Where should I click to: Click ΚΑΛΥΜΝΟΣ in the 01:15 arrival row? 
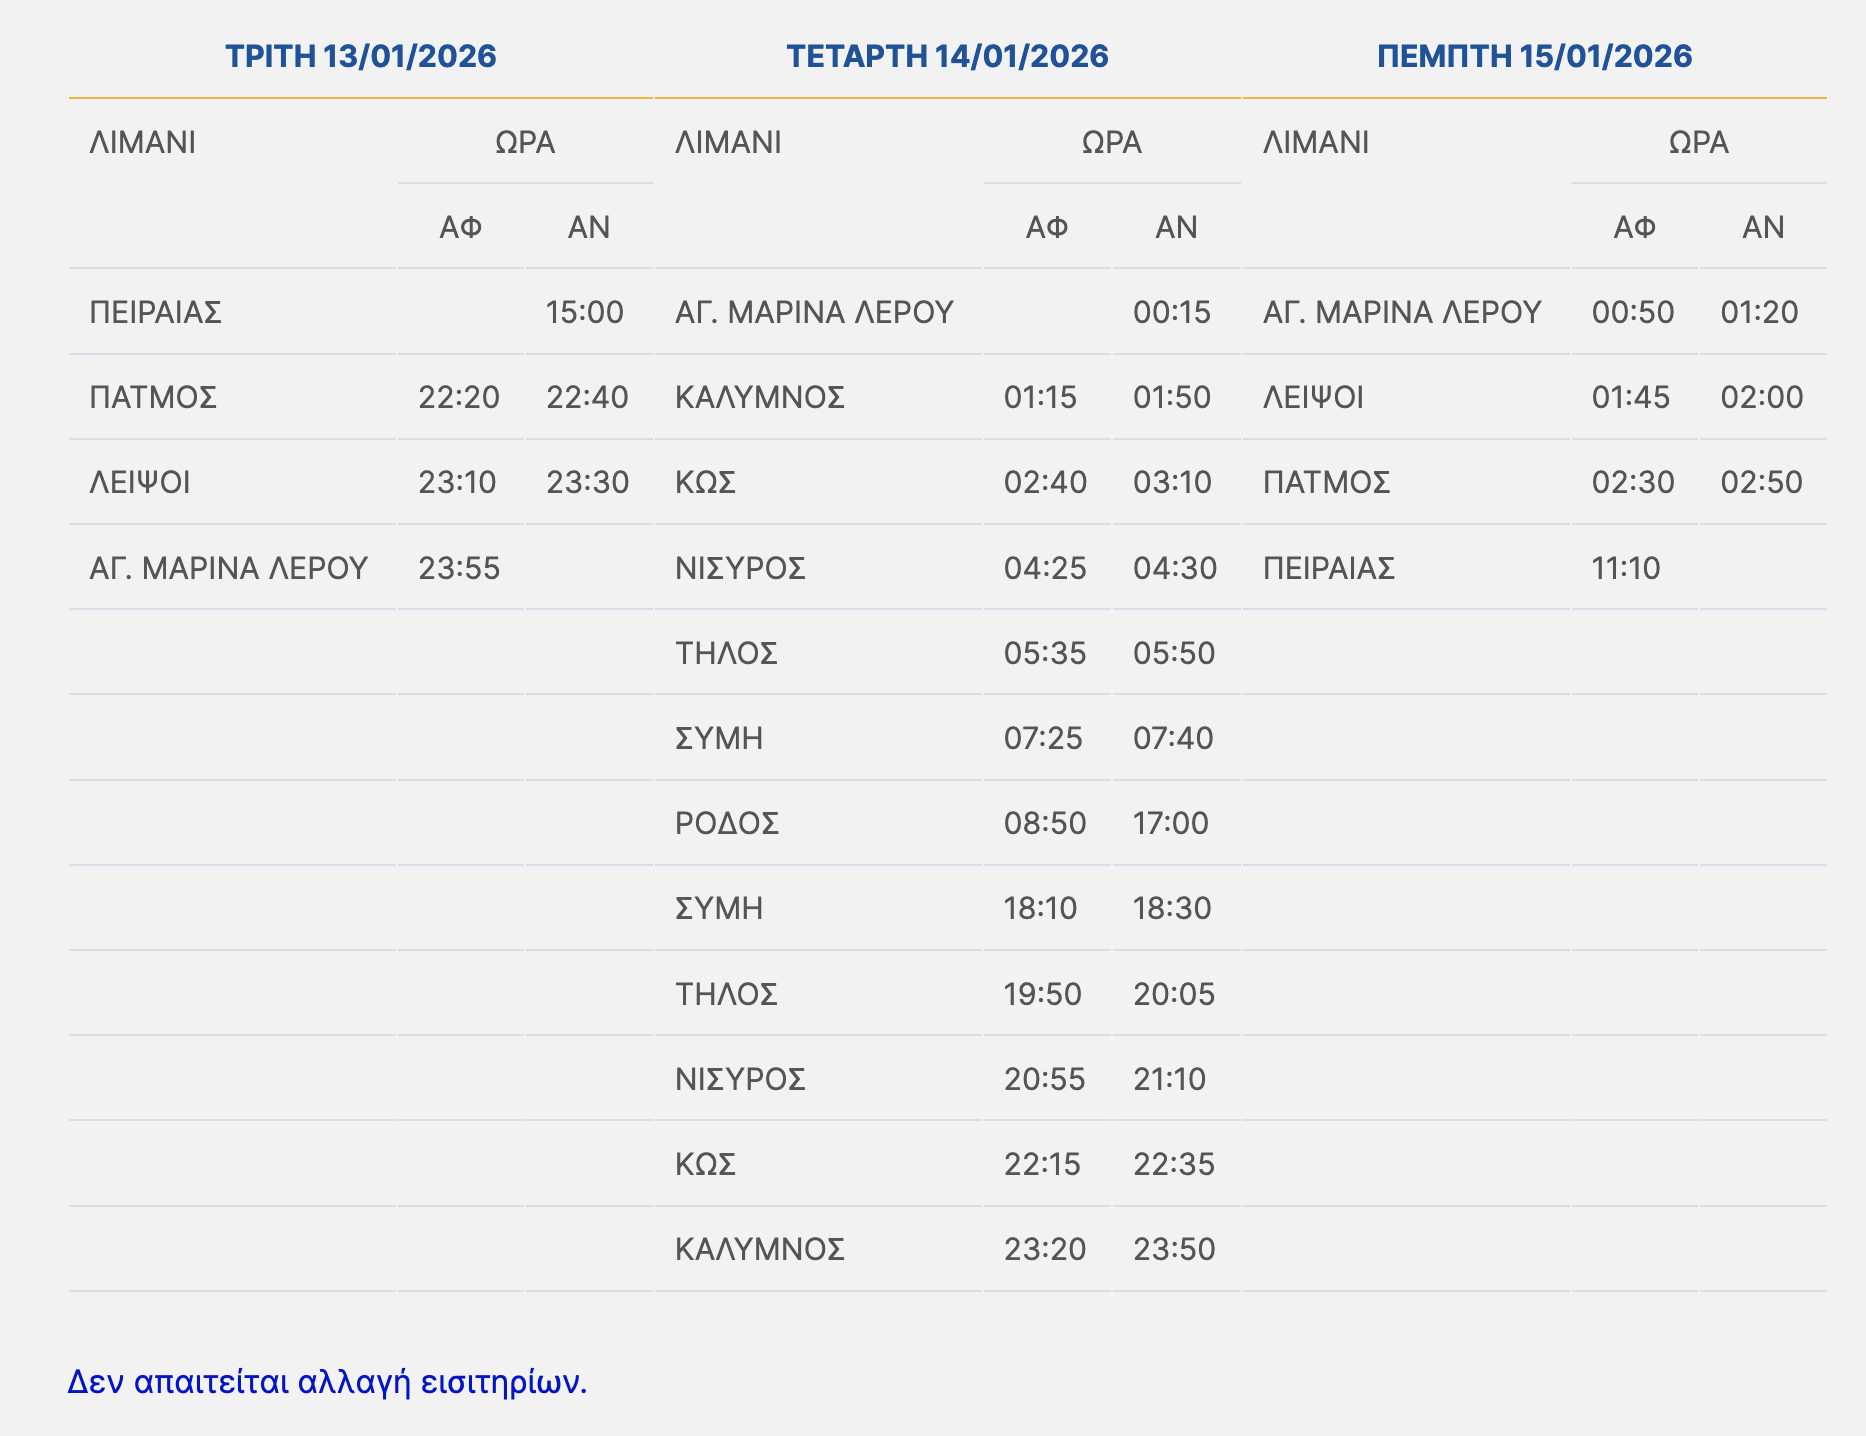pos(760,398)
